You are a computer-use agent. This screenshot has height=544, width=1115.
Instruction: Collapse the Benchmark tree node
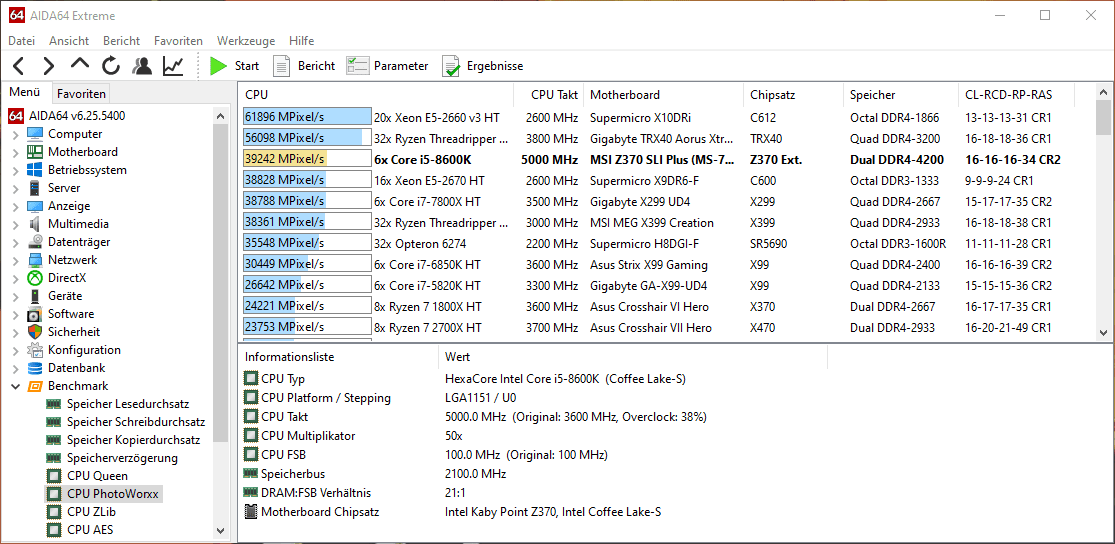(x=15, y=386)
